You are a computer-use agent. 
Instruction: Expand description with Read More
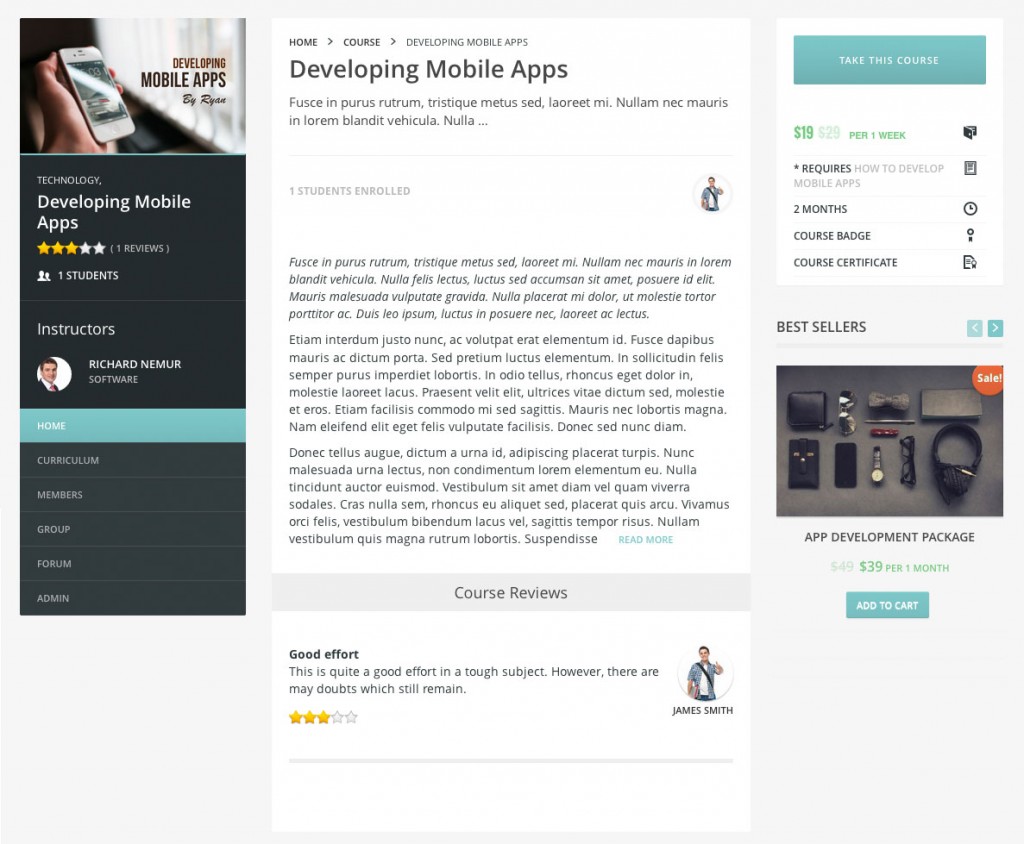645,540
